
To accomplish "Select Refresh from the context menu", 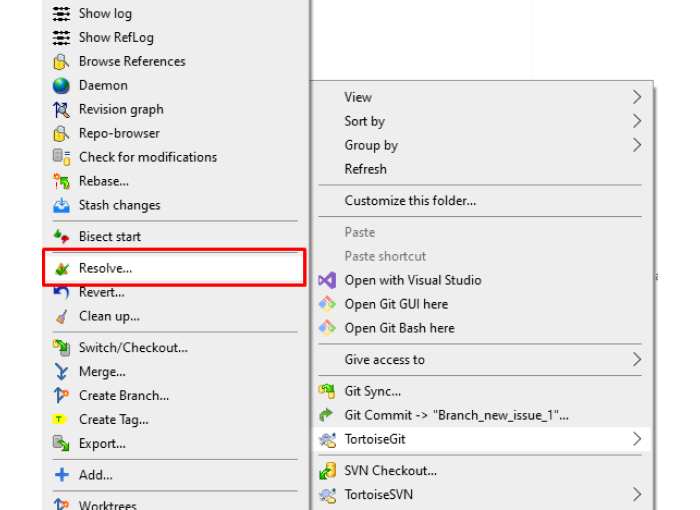I will (480, 169).
